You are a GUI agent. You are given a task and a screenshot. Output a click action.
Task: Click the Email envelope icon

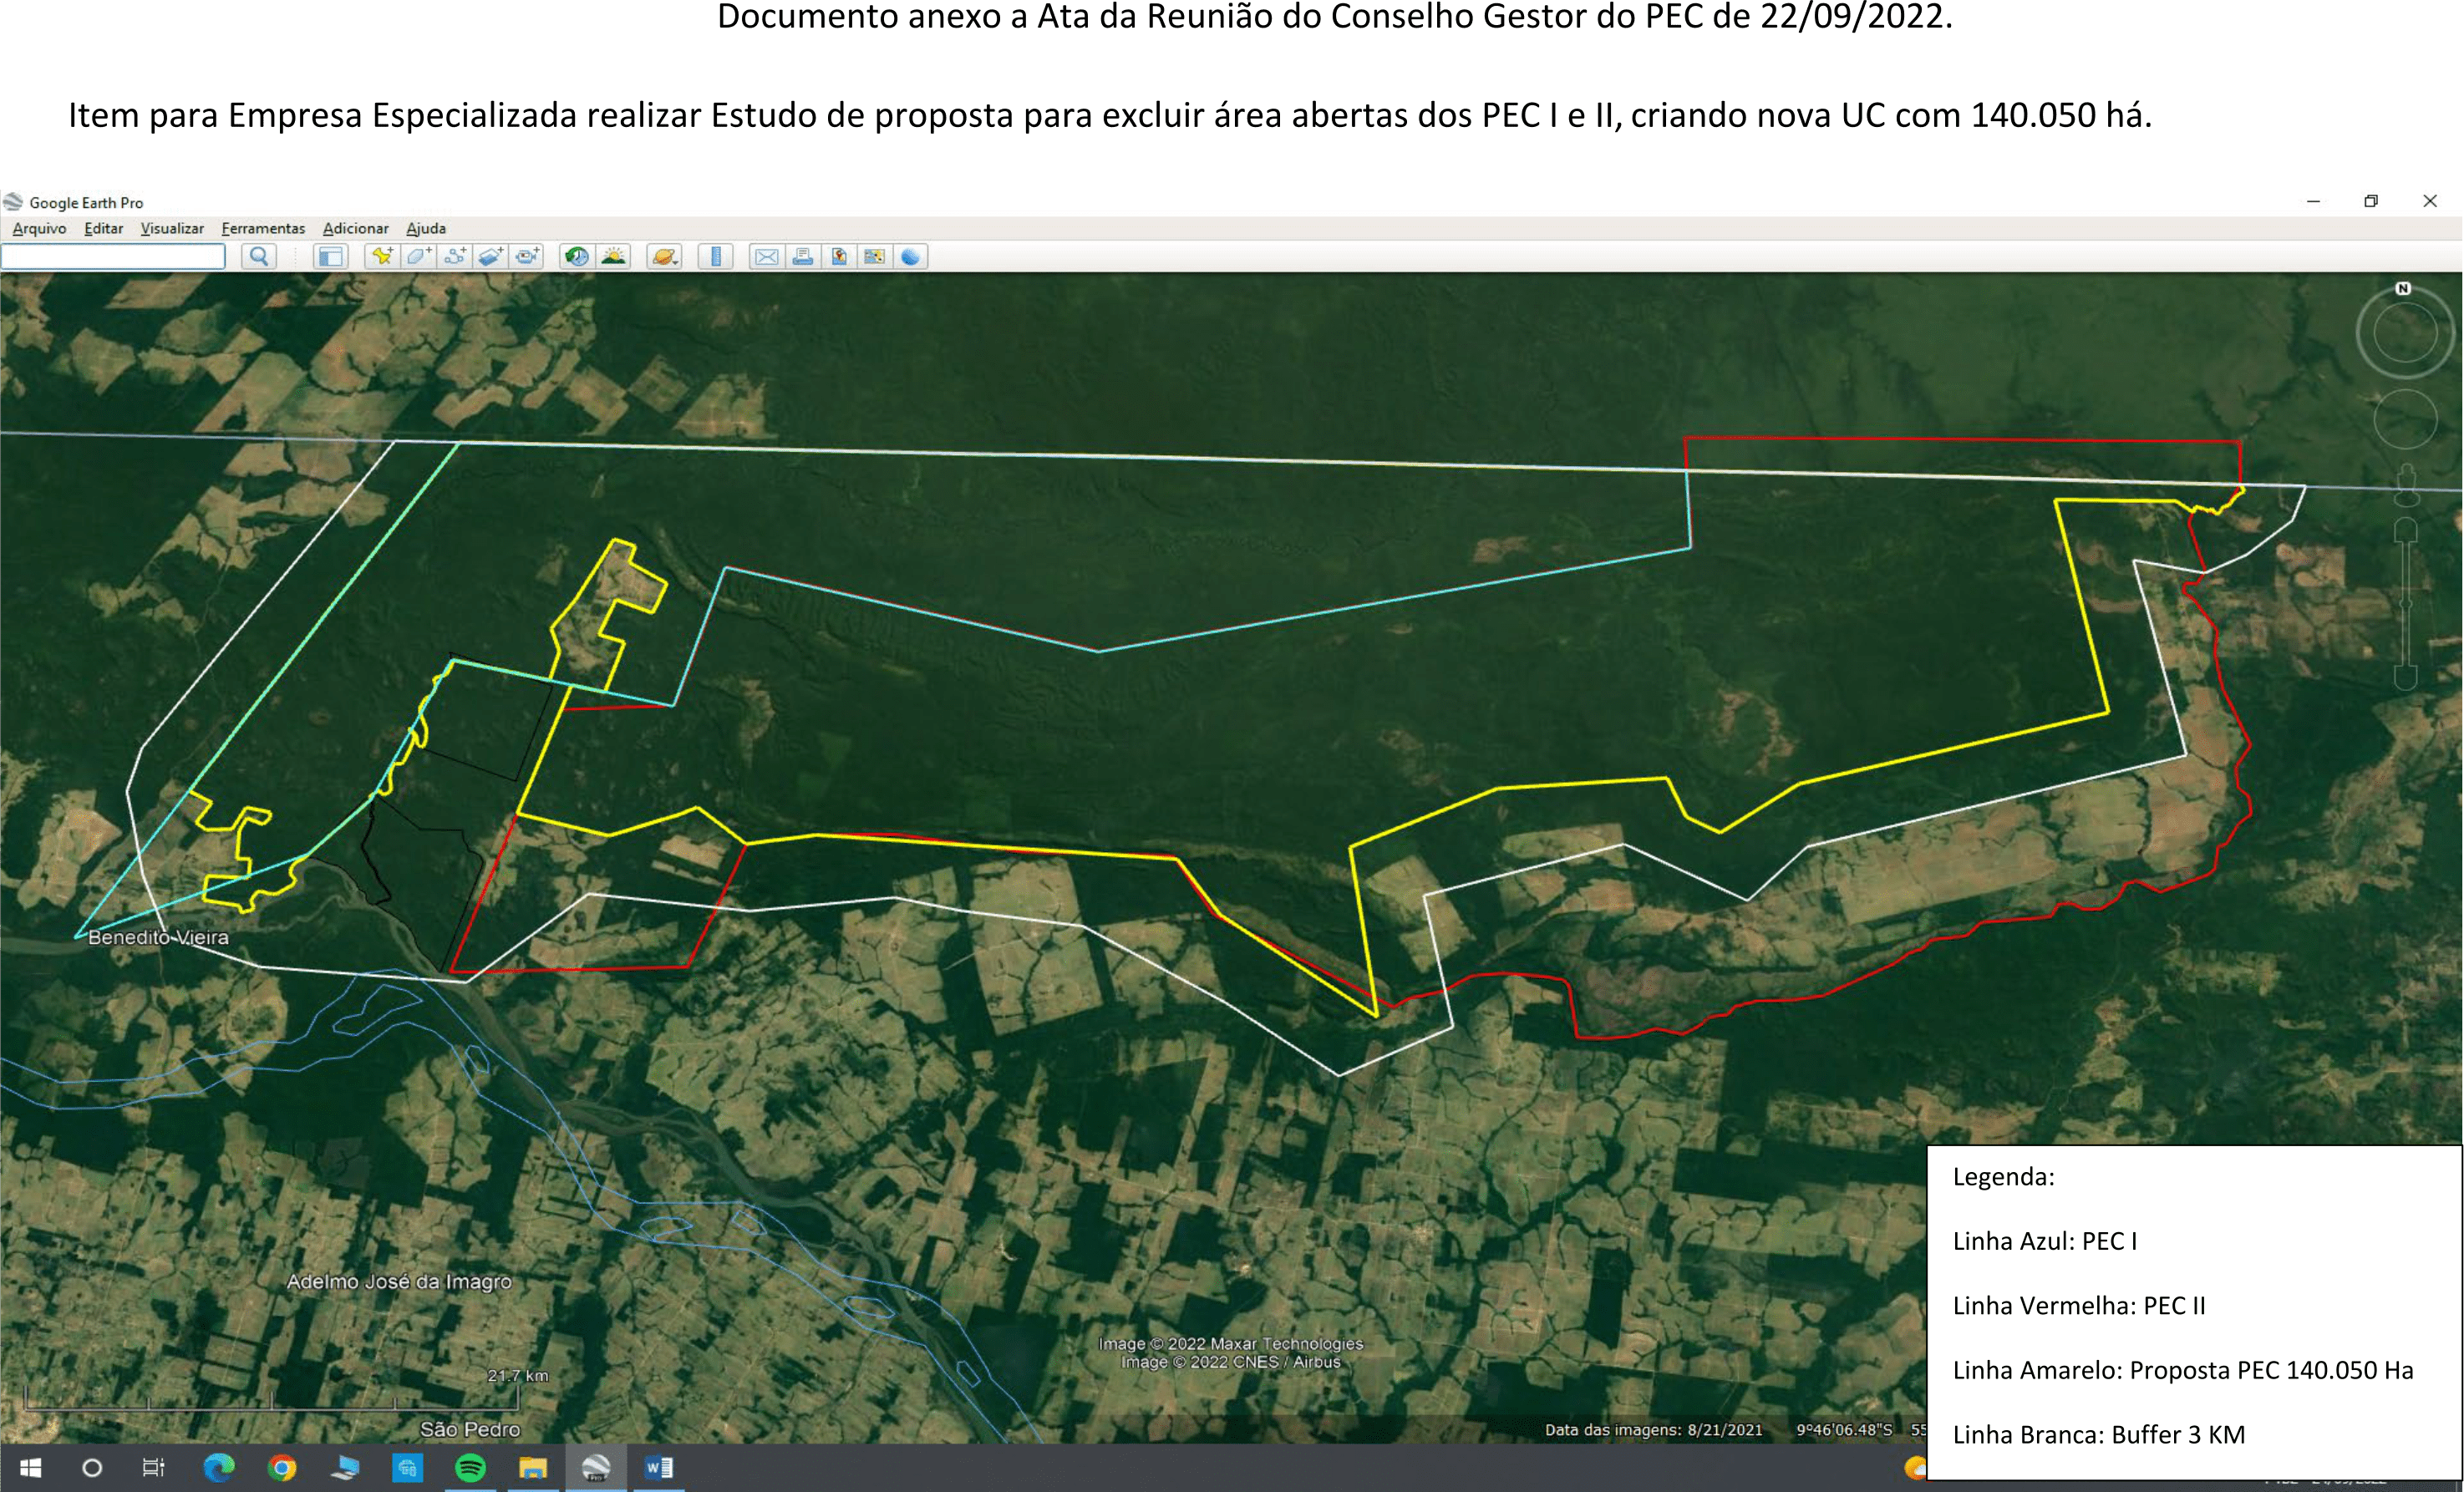[x=766, y=257]
